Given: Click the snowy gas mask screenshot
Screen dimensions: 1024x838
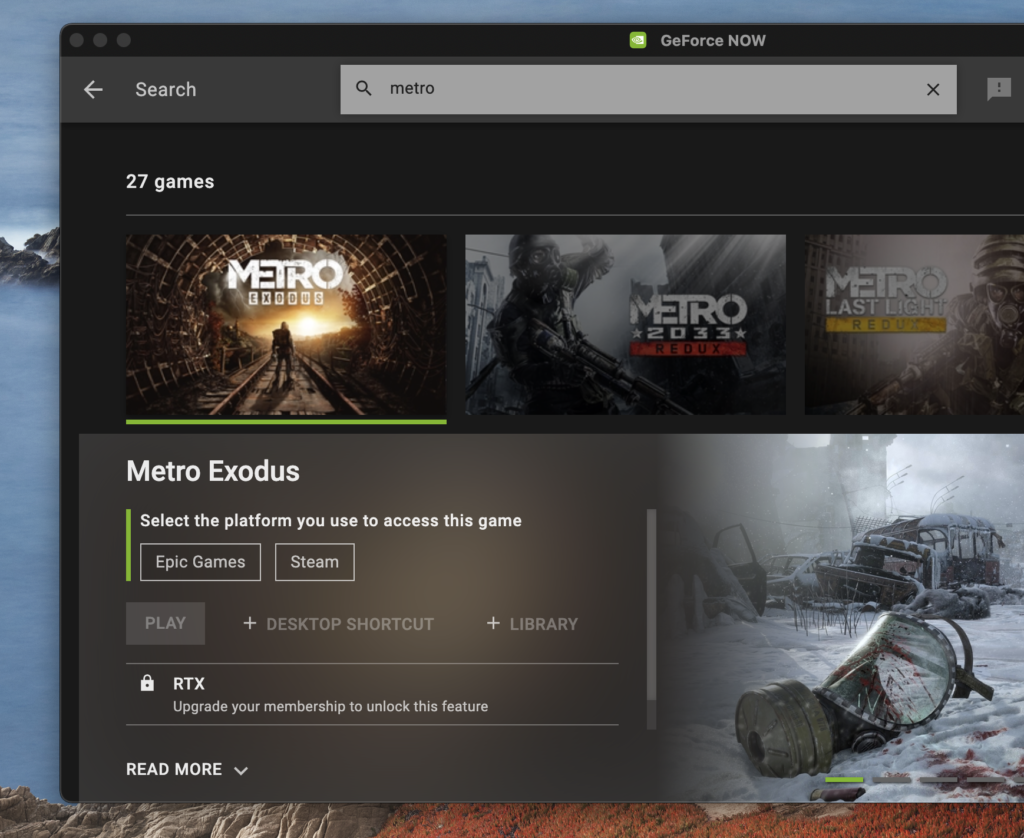Looking at the screenshot, I should click(842, 617).
